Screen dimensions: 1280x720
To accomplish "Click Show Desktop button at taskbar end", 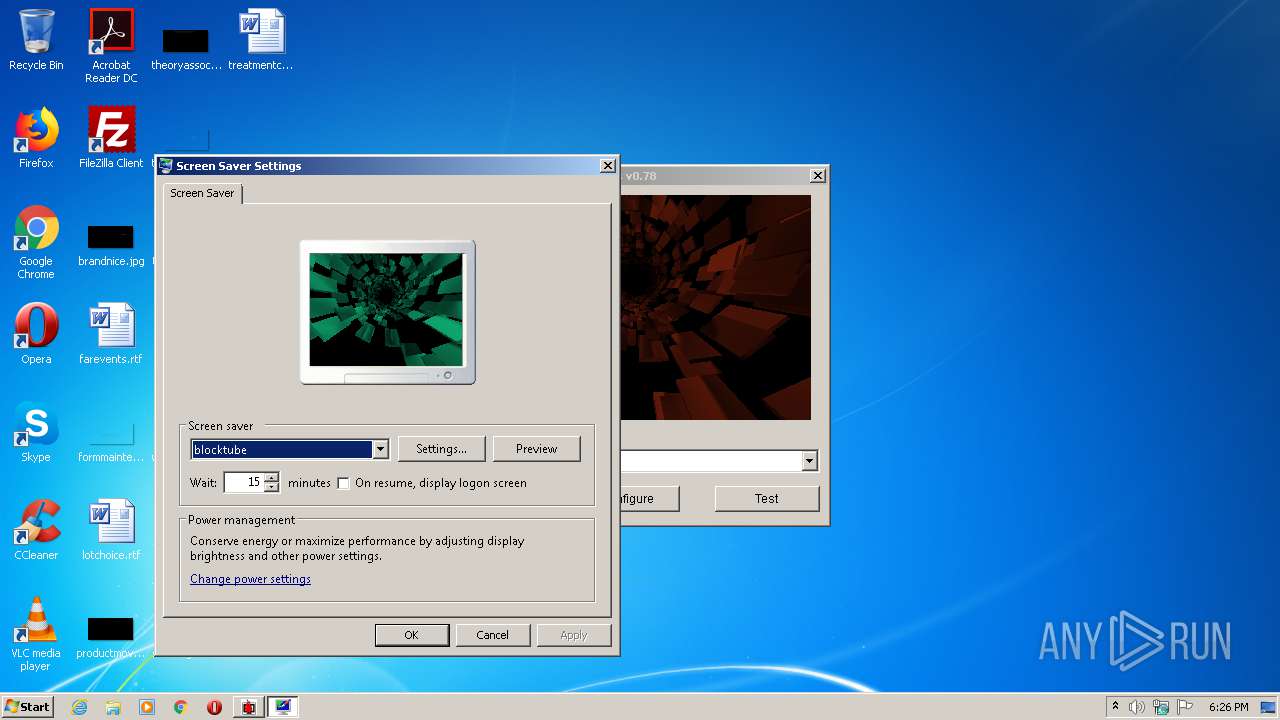I will point(1268,707).
